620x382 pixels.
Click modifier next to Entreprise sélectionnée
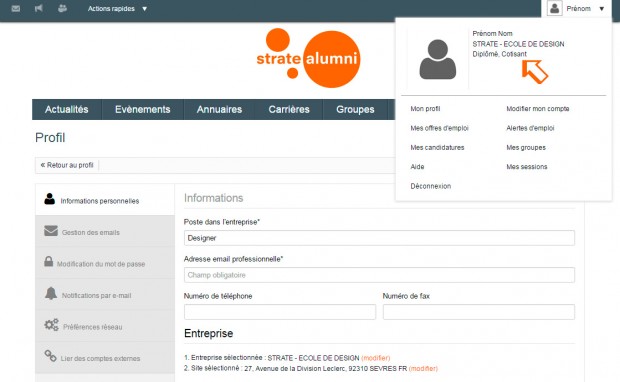(376, 358)
